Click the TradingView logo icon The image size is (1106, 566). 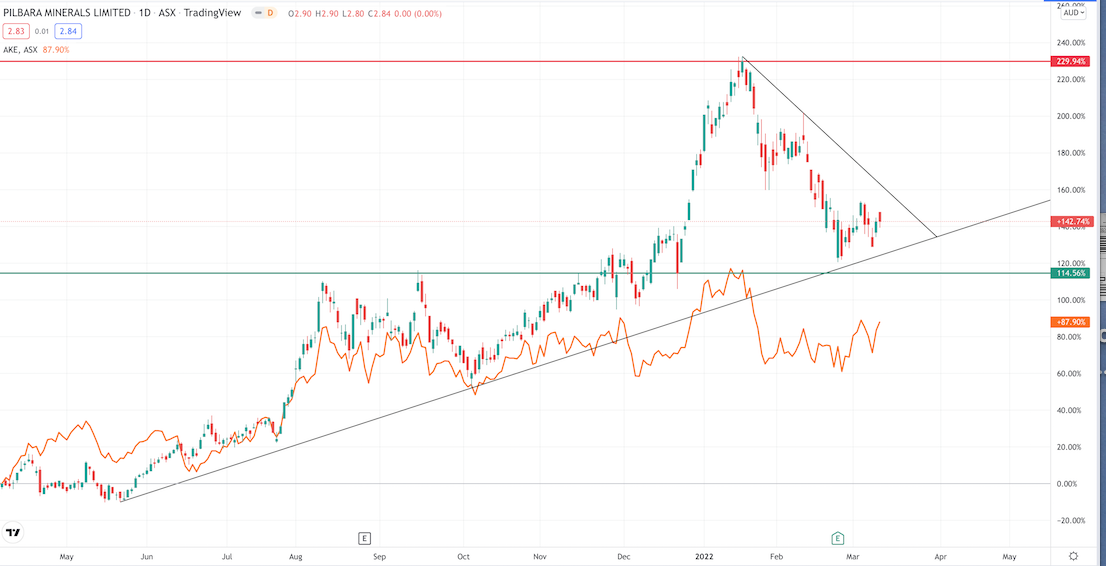pos(14,533)
